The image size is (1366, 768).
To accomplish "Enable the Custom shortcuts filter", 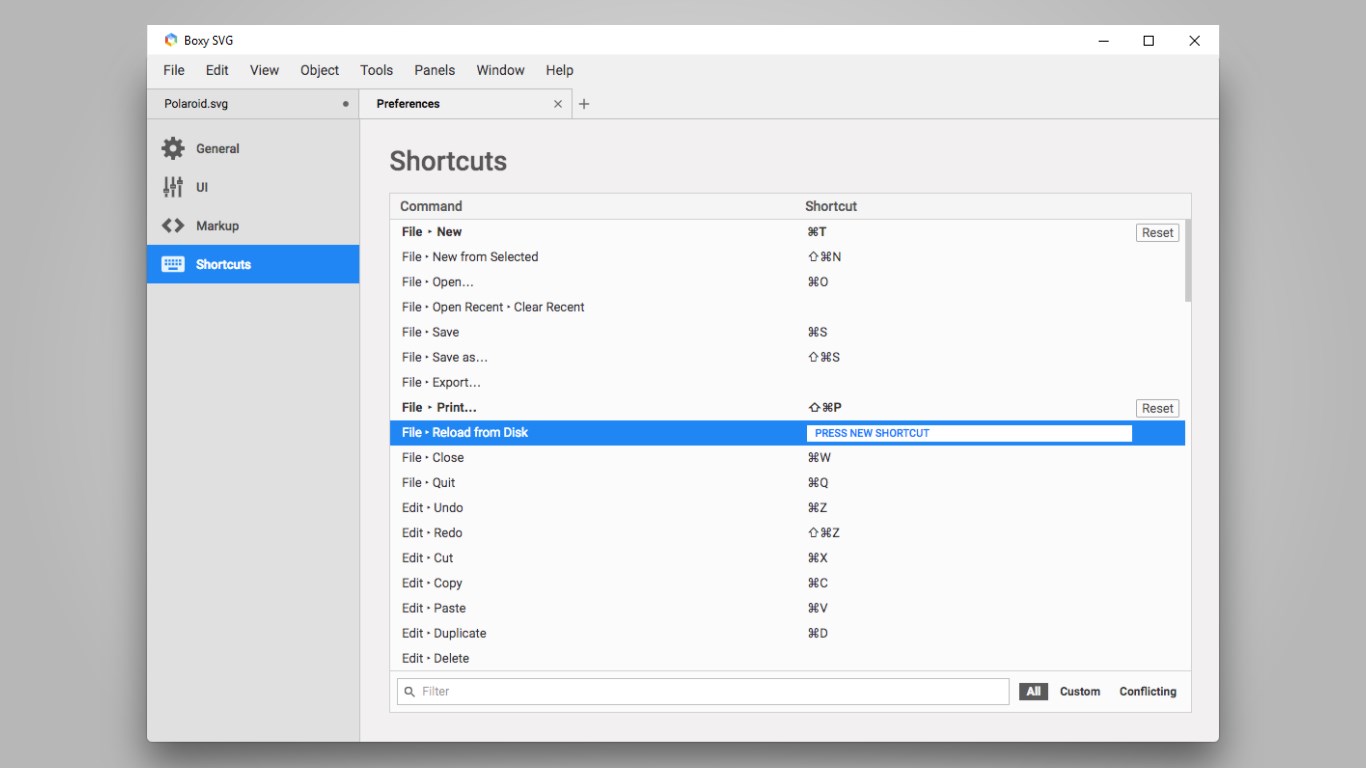I will (x=1080, y=691).
